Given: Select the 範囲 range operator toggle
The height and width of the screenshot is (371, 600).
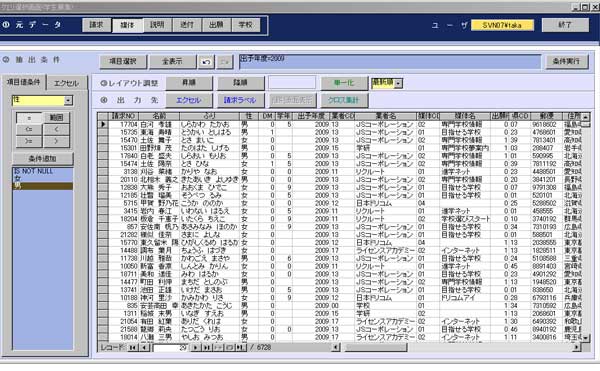Looking at the screenshot, I should tap(56, 118).
